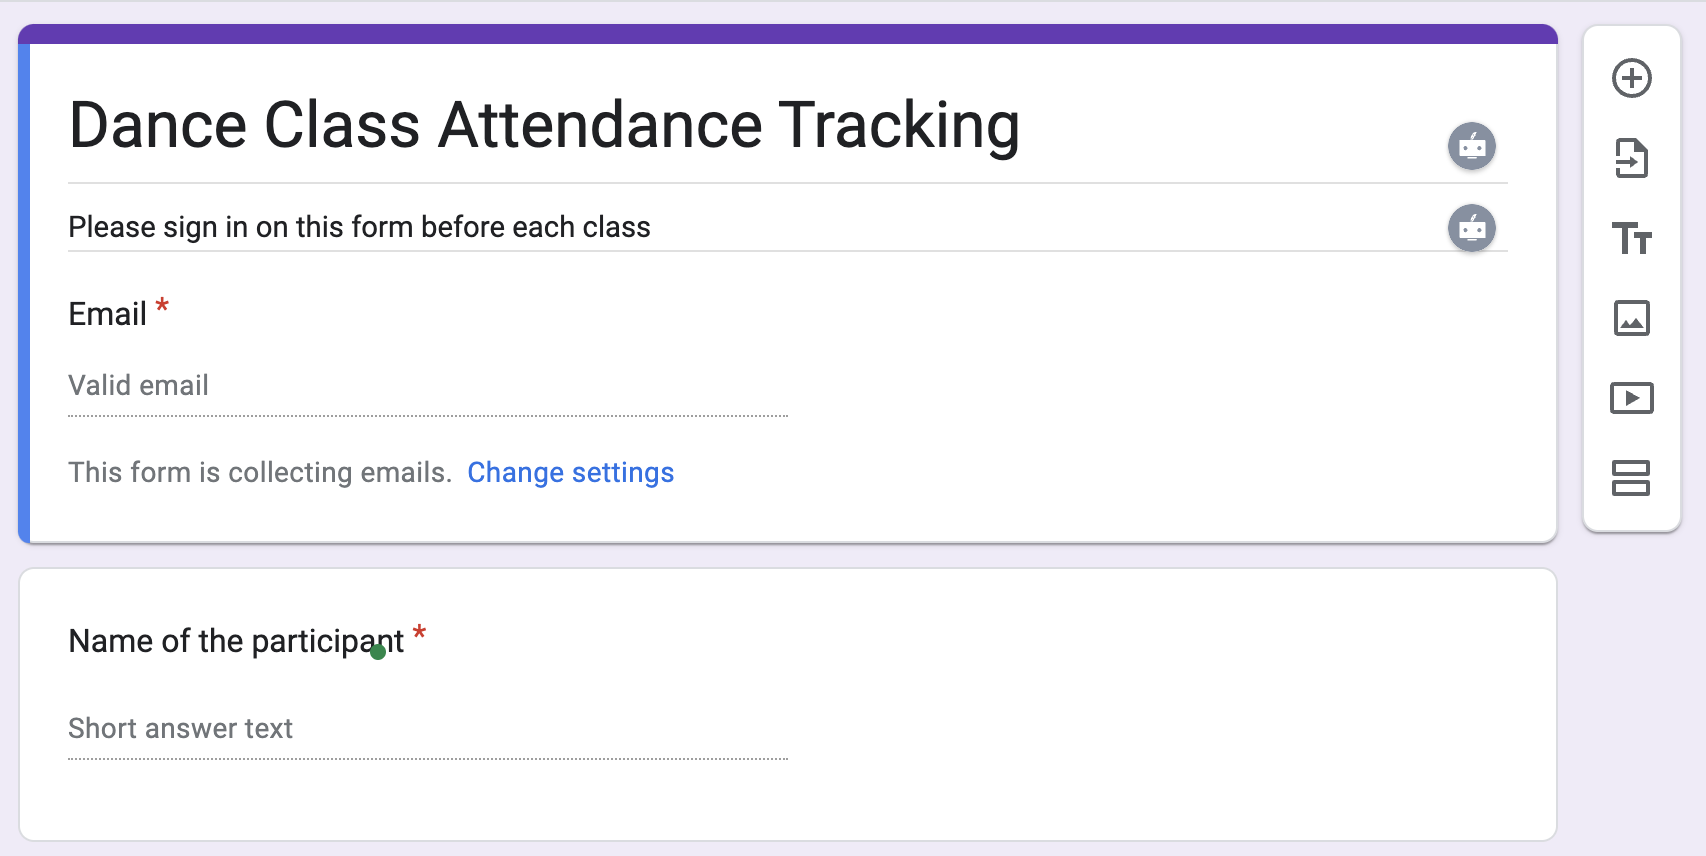Import questions from another form
Viewport: 1706px width, 856px height.
(x=1631, y=159)
